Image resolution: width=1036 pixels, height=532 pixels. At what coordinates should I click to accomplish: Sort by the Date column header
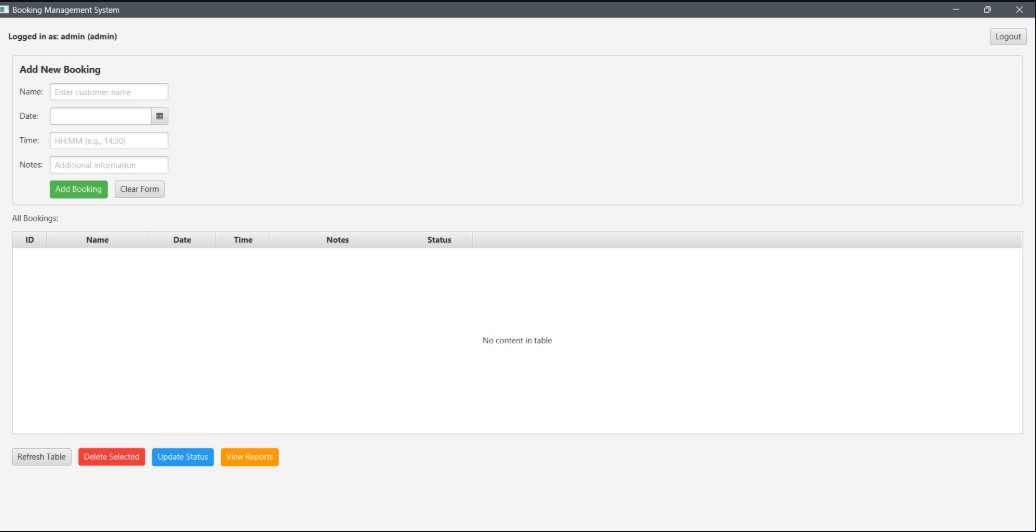182,240
